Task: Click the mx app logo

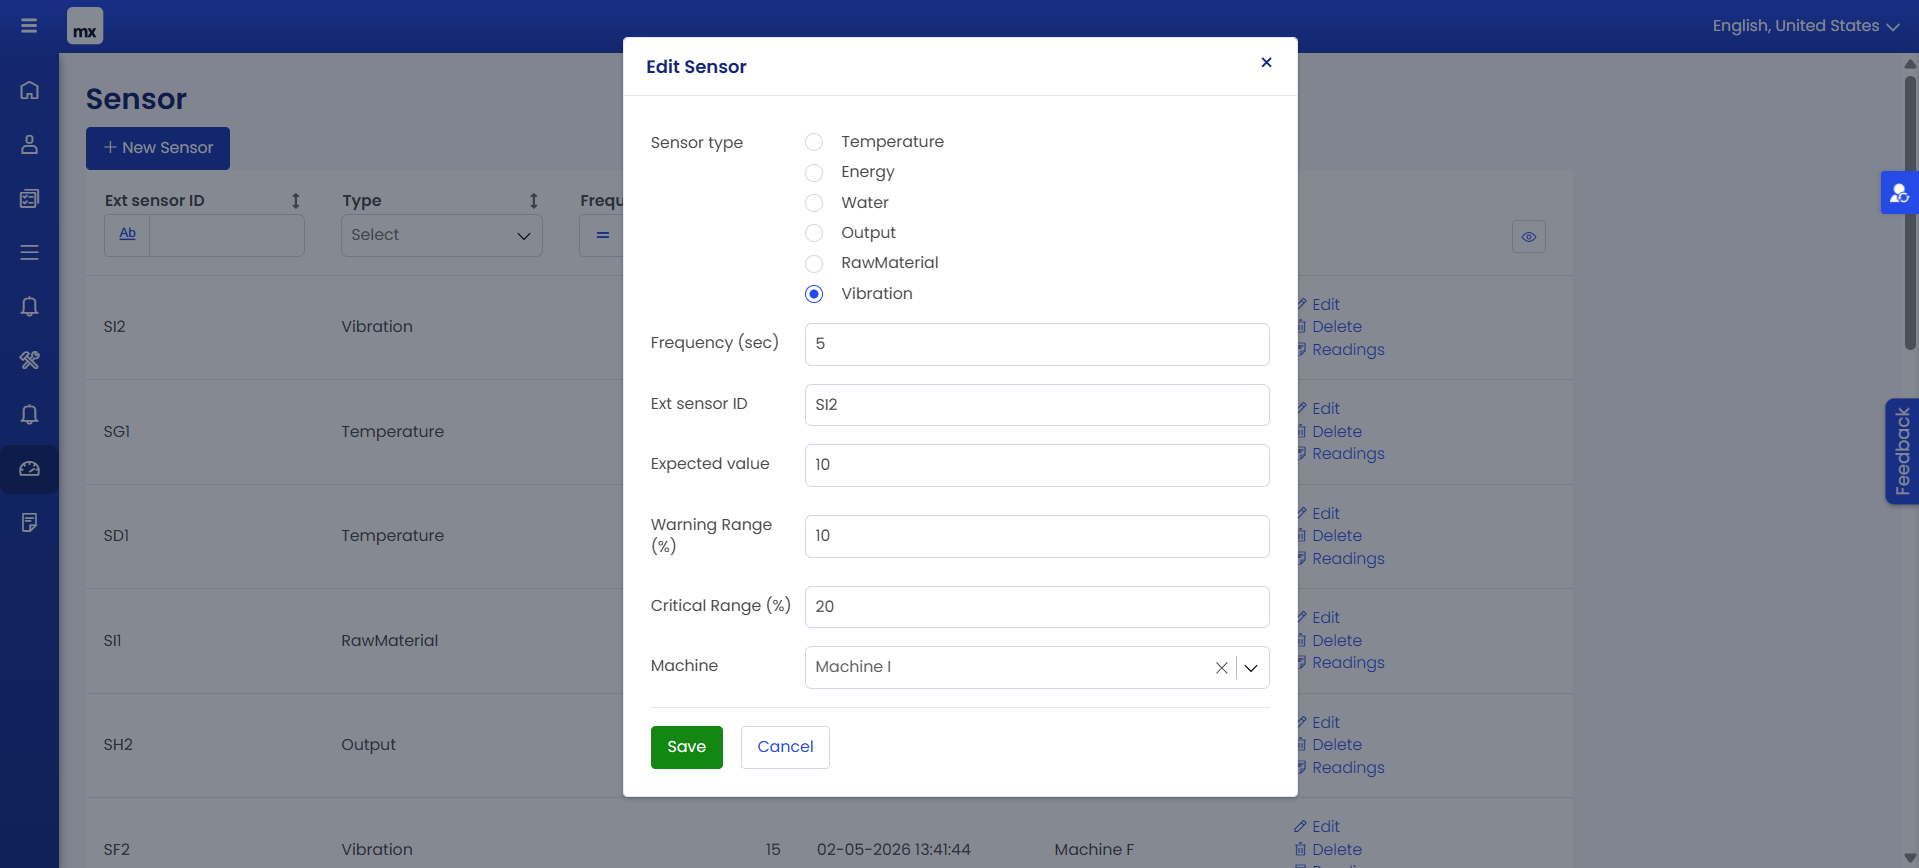Action: point(85,26)
